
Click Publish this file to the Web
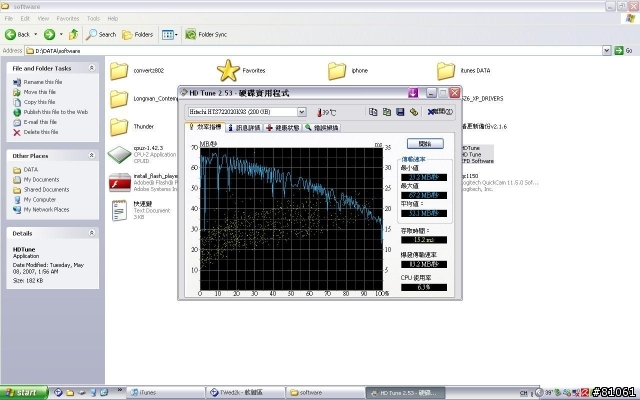(x=56, y=112)
